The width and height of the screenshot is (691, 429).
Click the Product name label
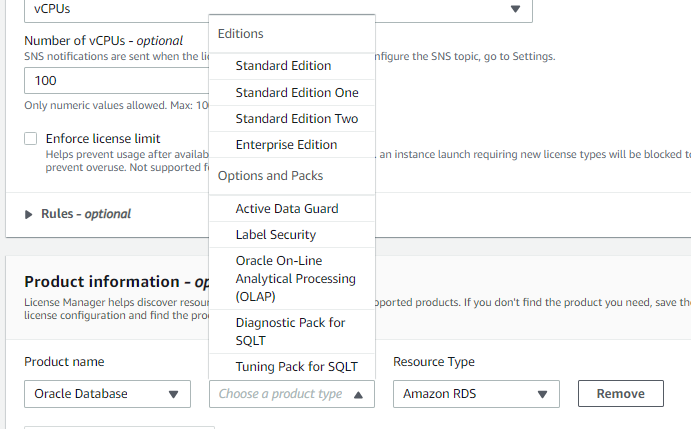(64, 362)
